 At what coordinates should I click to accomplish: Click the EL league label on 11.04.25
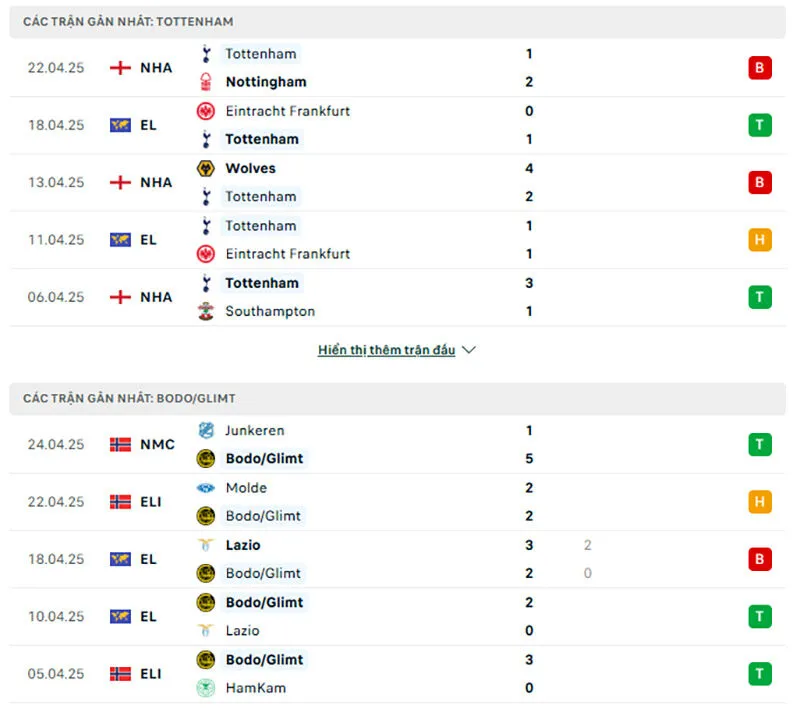tap(148, 240)
